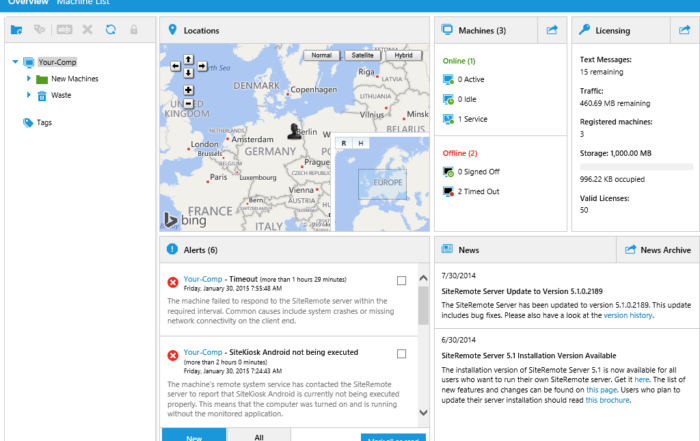
Task: Open Licensing panel export arrow
Action: (684, 30)
